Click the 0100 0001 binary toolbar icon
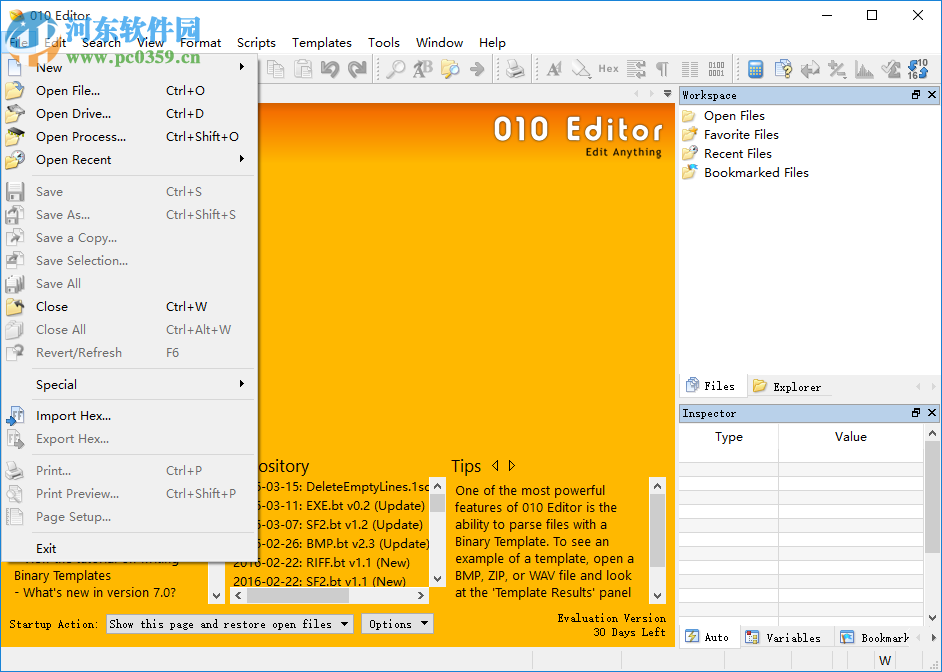 coord(716,69)
